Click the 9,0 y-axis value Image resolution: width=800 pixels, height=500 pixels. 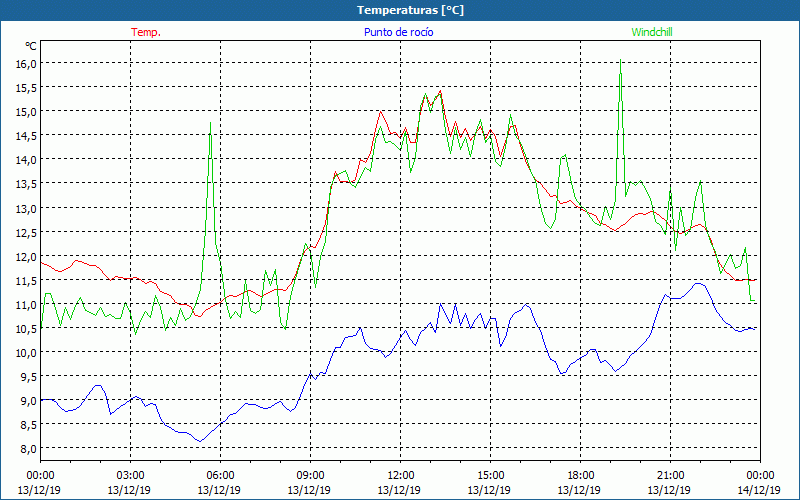(x=30, y=401)
